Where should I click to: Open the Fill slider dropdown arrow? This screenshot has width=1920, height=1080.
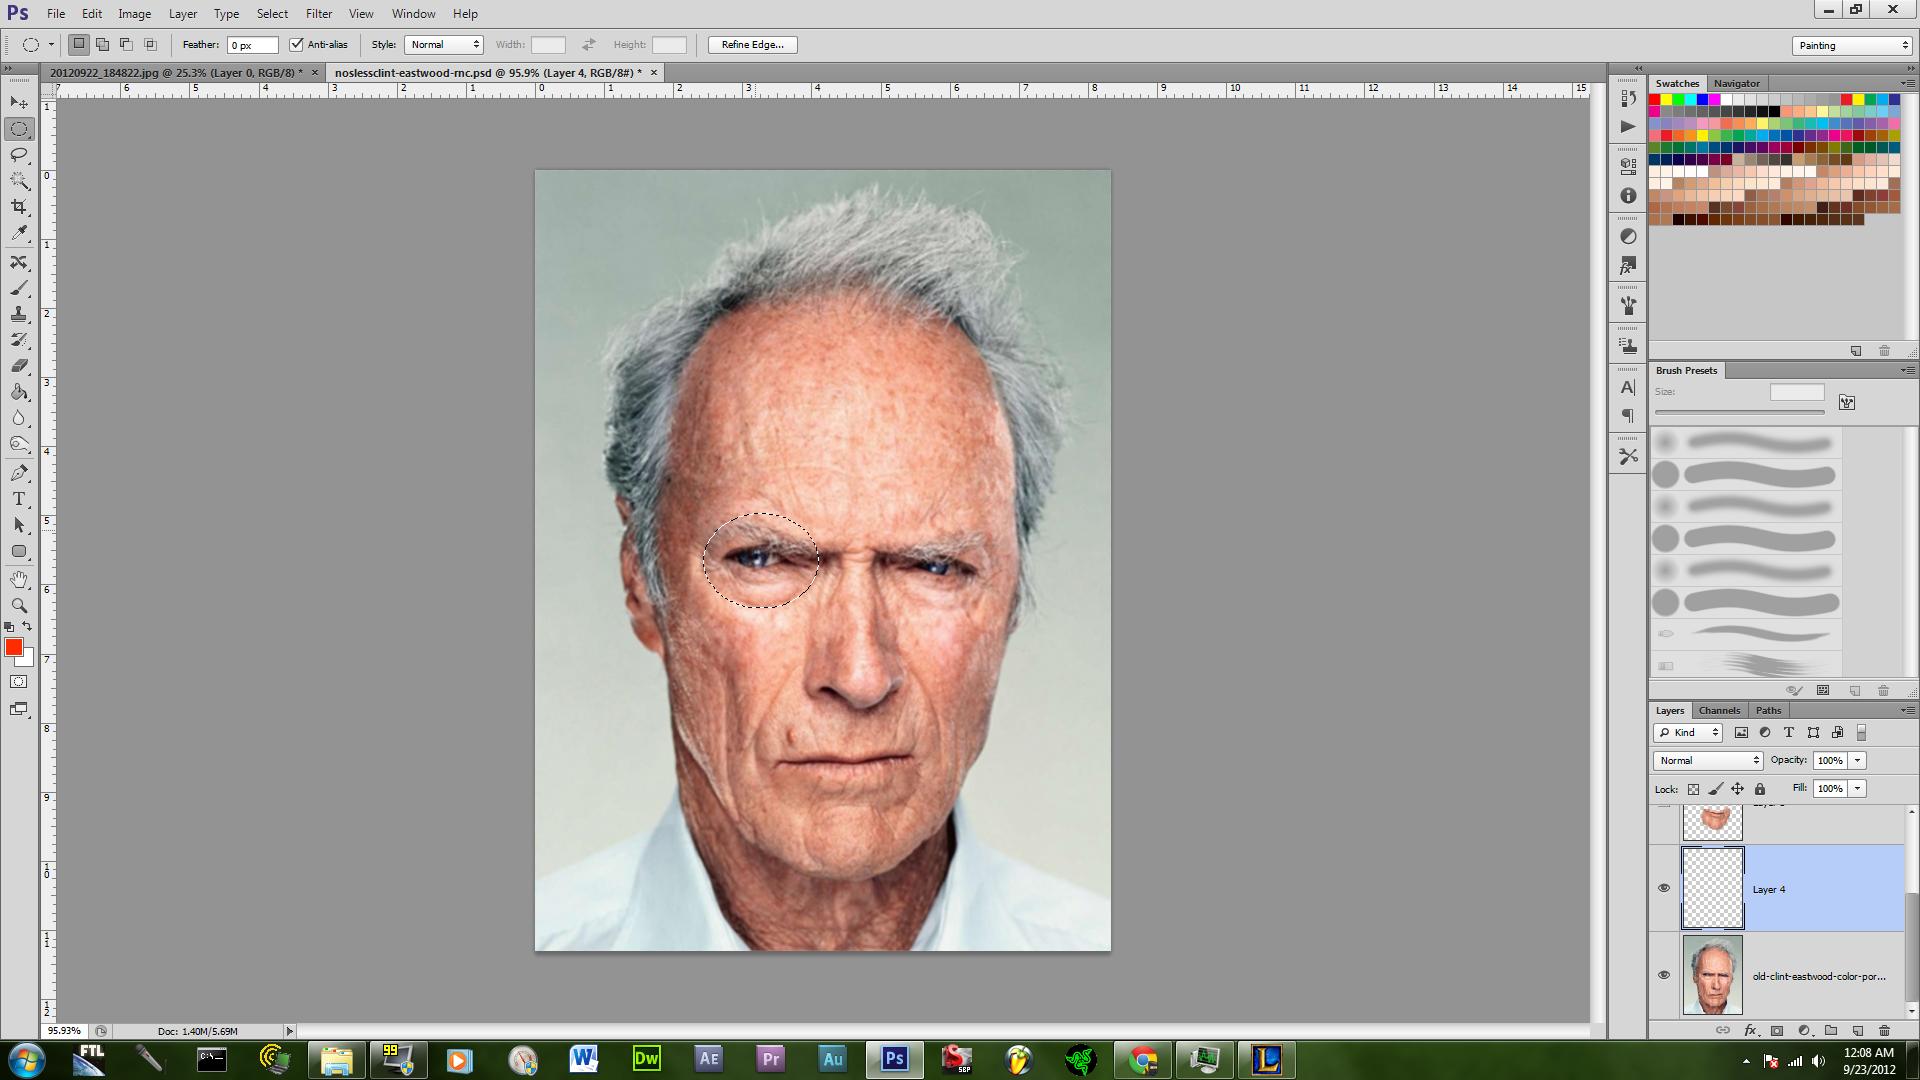tap(1858, 789)
